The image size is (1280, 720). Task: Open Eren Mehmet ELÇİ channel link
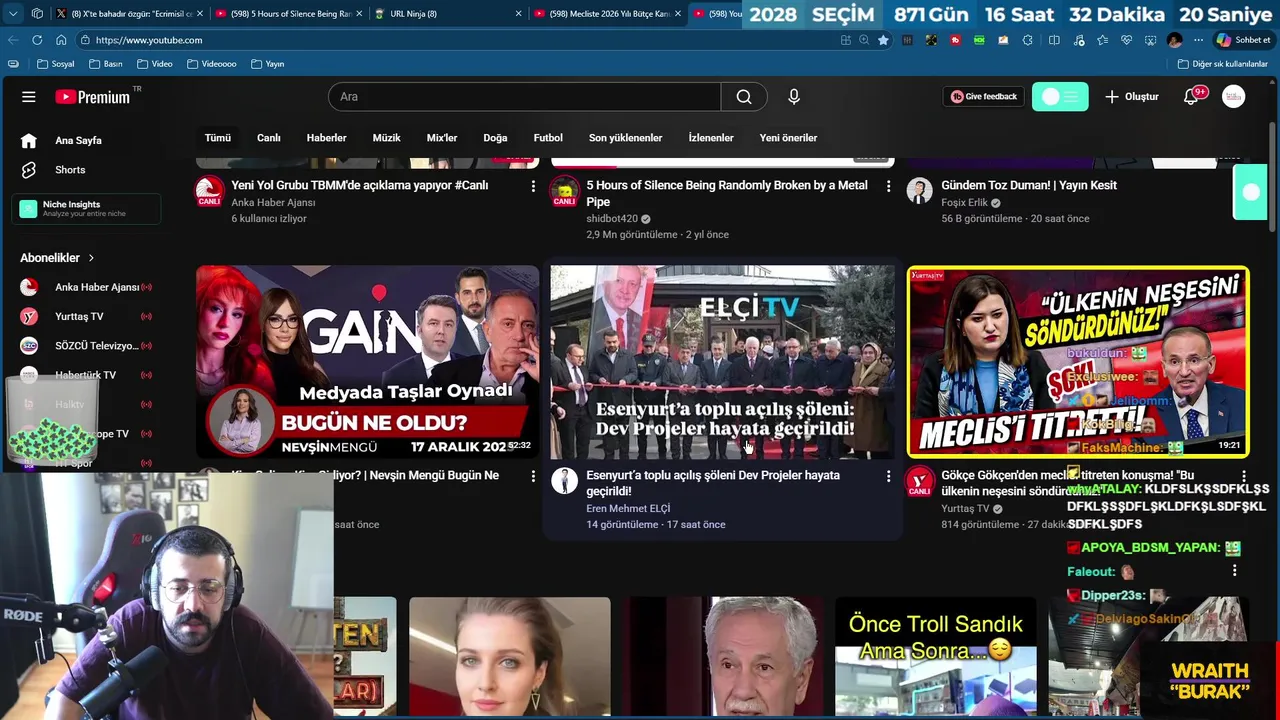pyautogui.click(x=628, y=509)
